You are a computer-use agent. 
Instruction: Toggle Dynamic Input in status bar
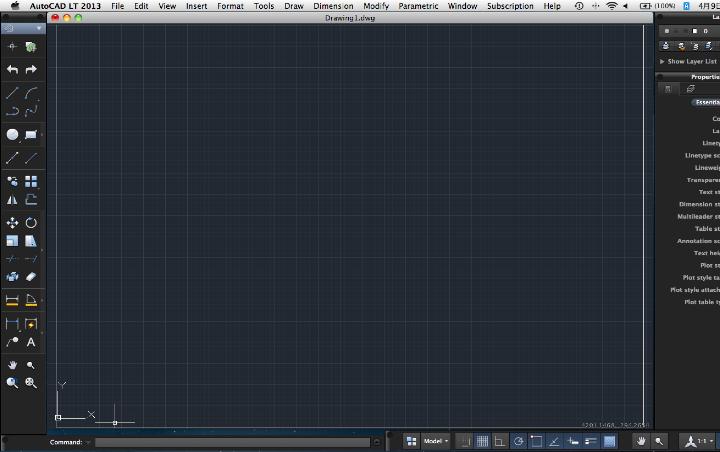573,441
